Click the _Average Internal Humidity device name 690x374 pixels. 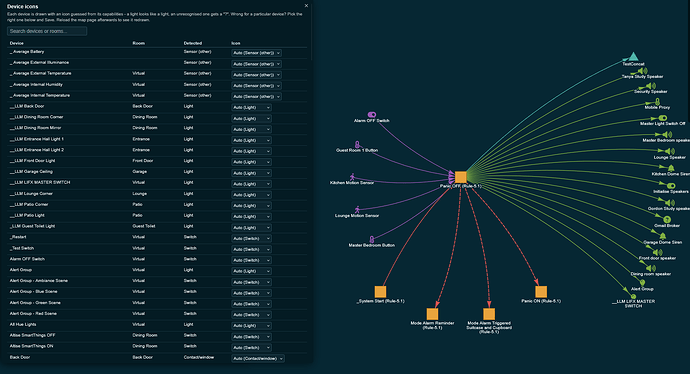[36, 84]
